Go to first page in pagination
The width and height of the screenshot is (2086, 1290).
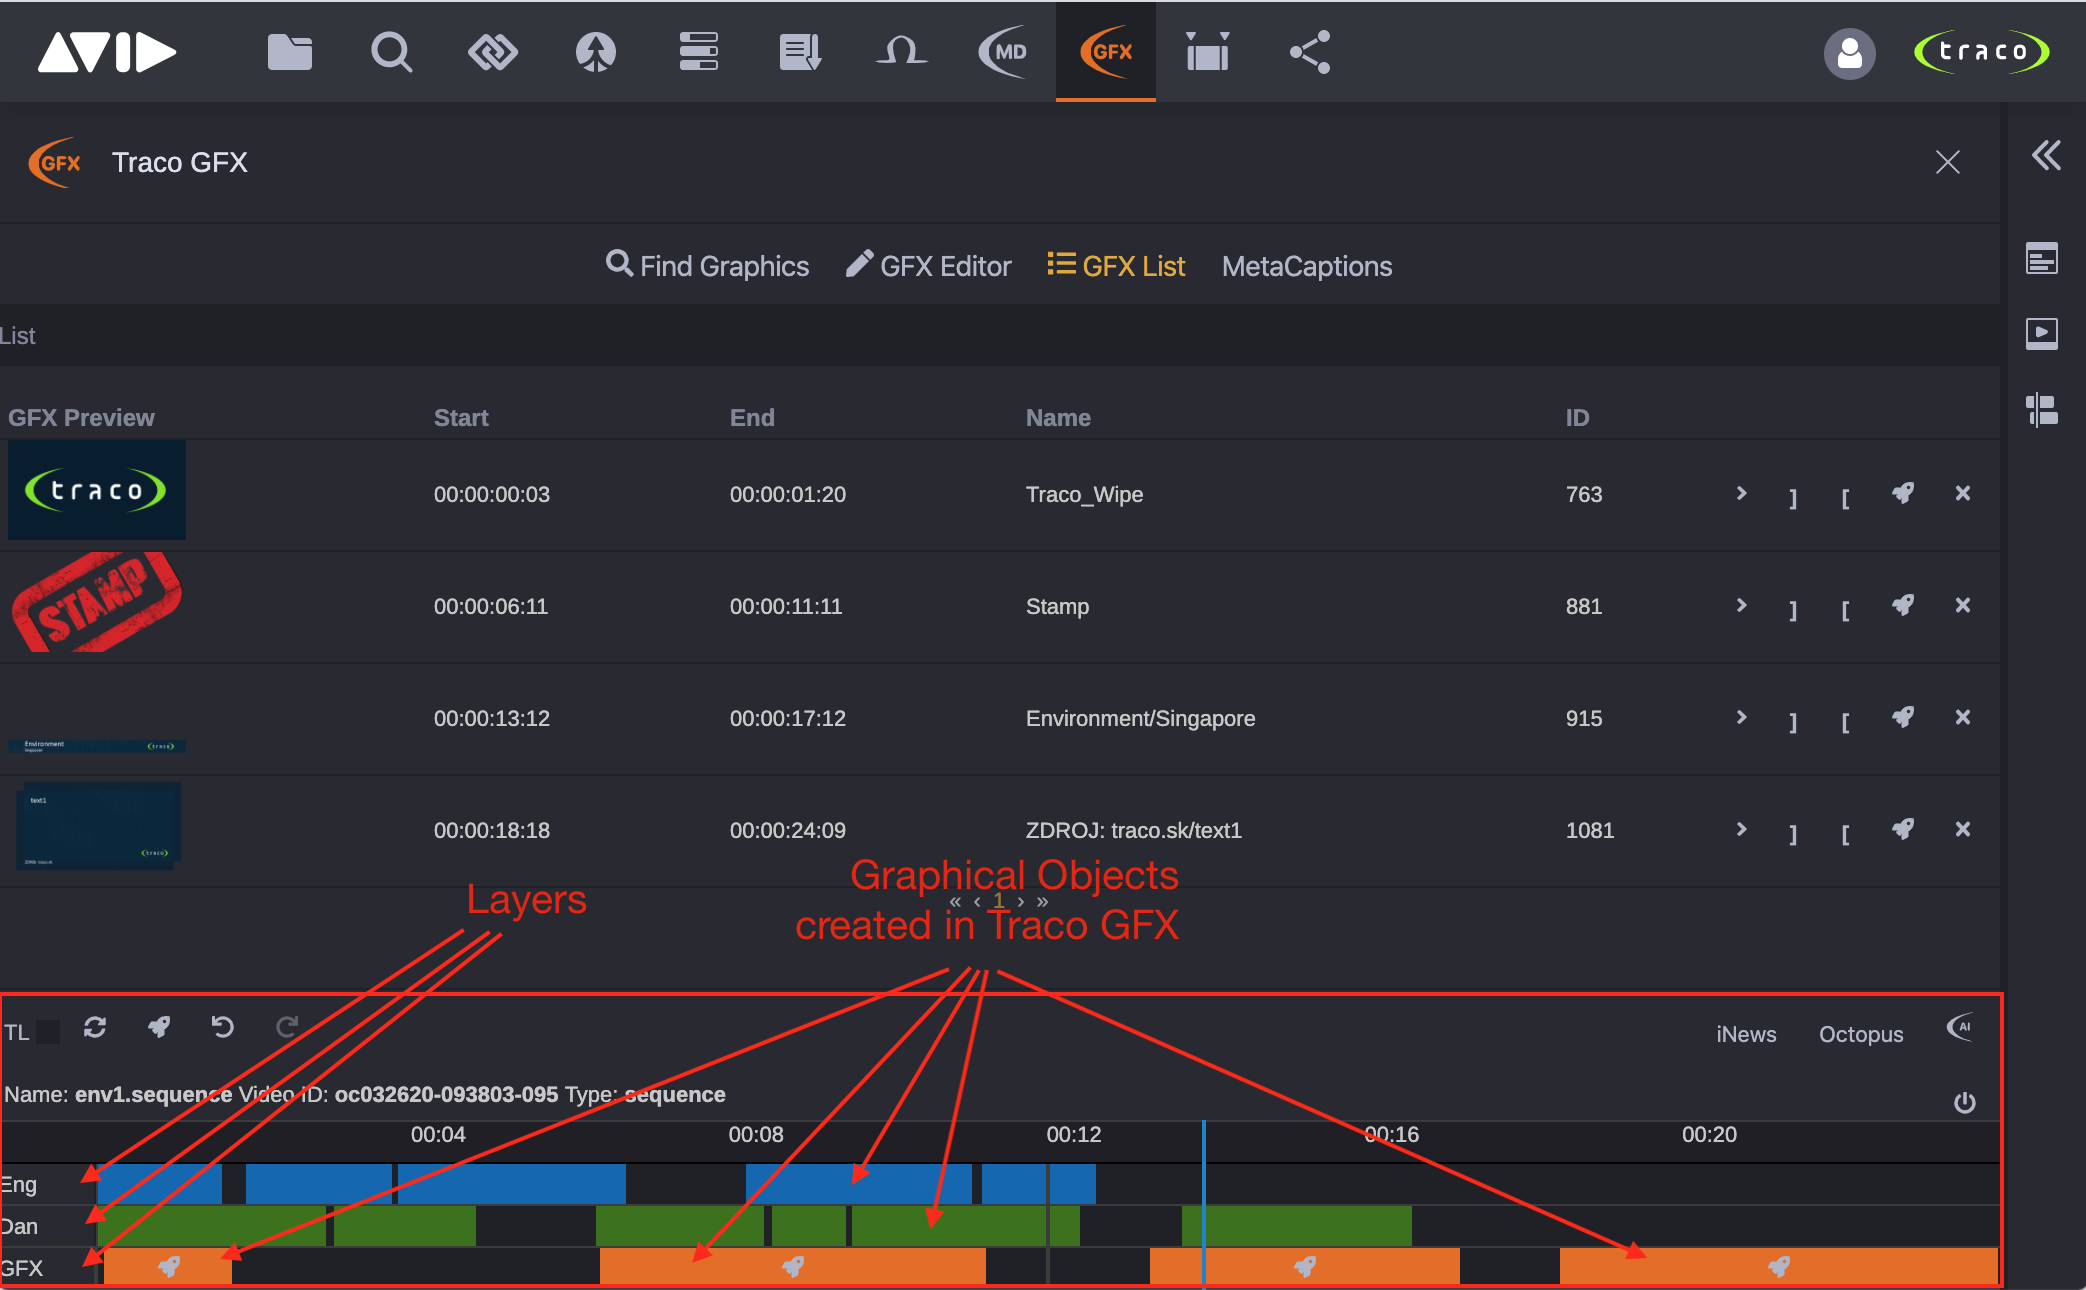click(x=955, y=901)
